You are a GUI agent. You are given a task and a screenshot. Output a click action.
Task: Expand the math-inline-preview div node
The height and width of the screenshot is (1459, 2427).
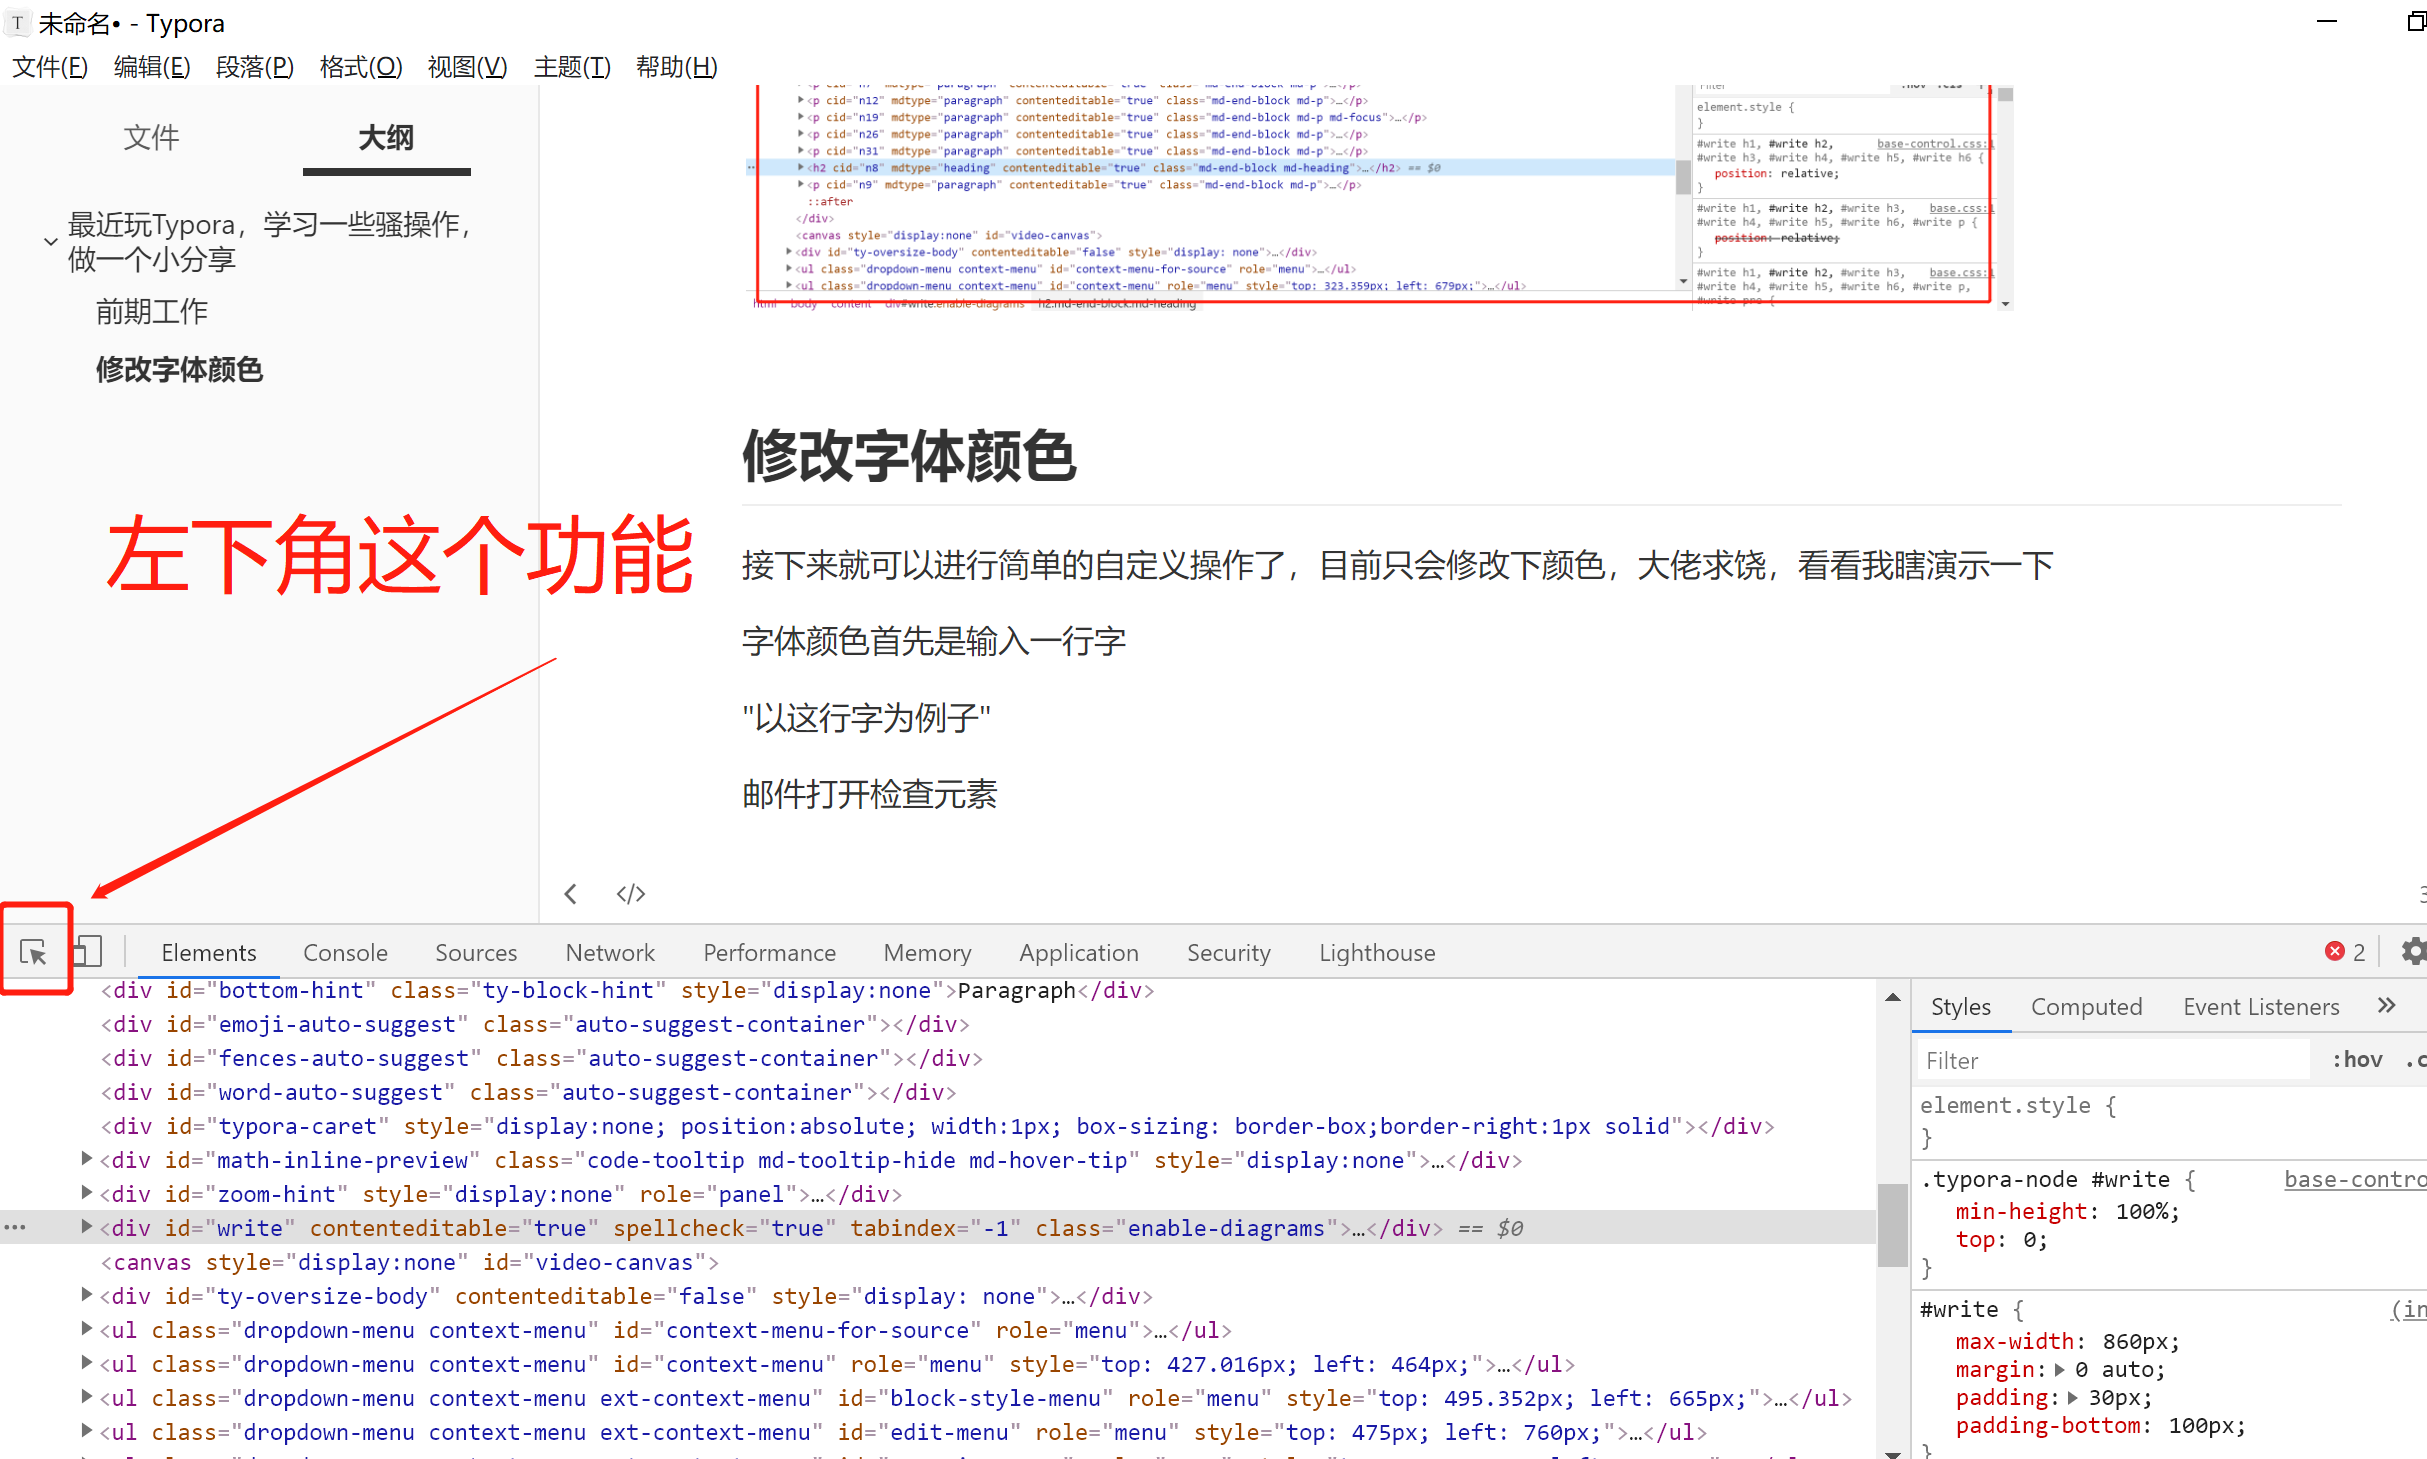pyautogui.click(x=87, y=1159)
